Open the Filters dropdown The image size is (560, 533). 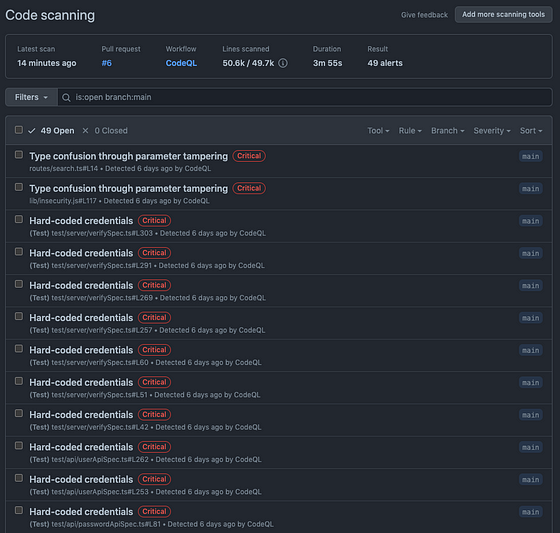click(31, 97)
